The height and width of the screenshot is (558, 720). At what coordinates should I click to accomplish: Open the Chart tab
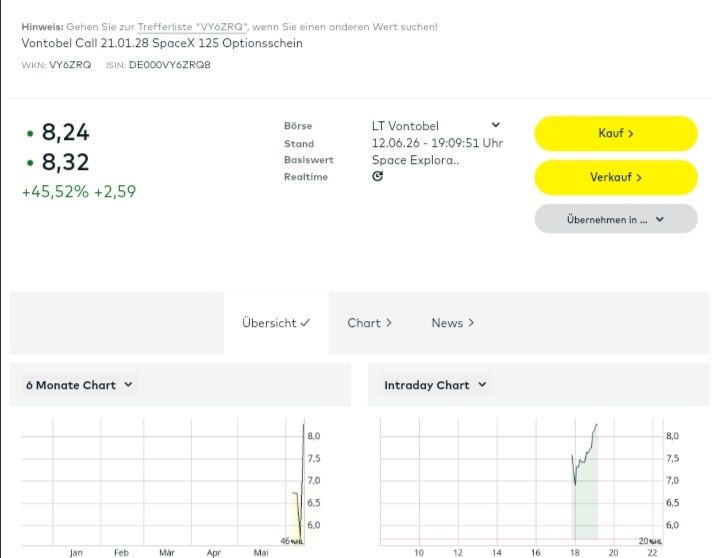pos(369,323)
